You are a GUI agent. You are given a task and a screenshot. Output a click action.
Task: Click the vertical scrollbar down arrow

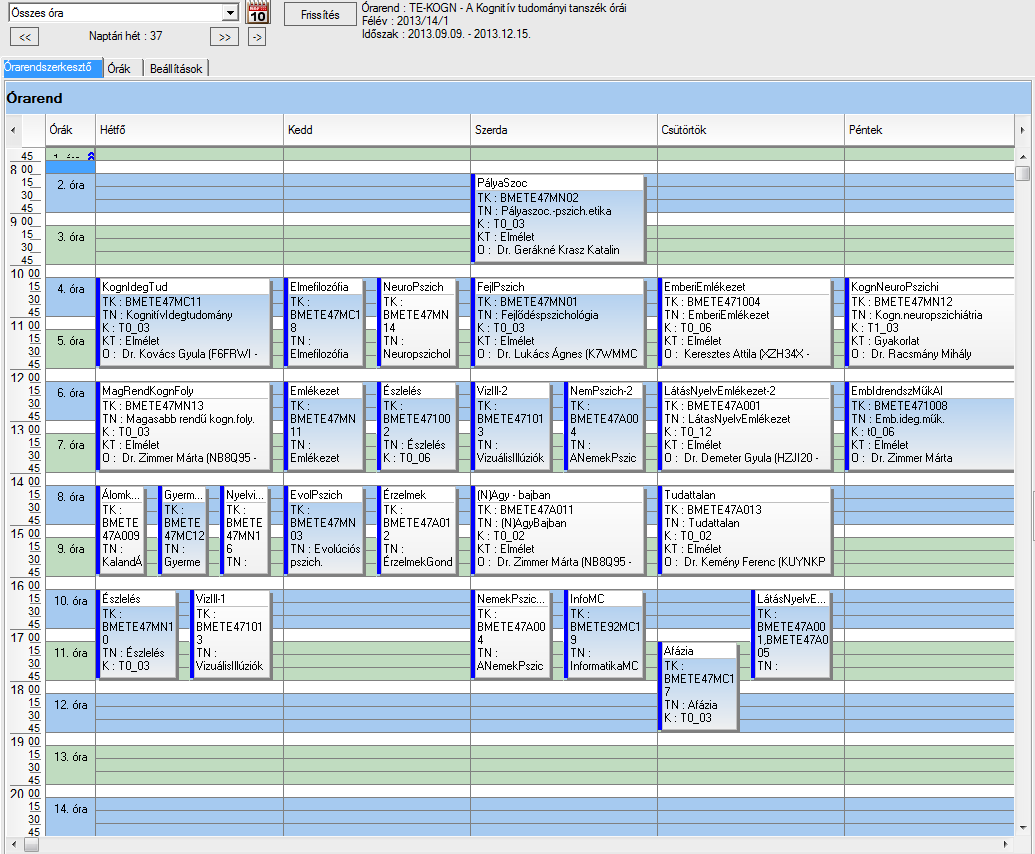[x=1022, y=828]
